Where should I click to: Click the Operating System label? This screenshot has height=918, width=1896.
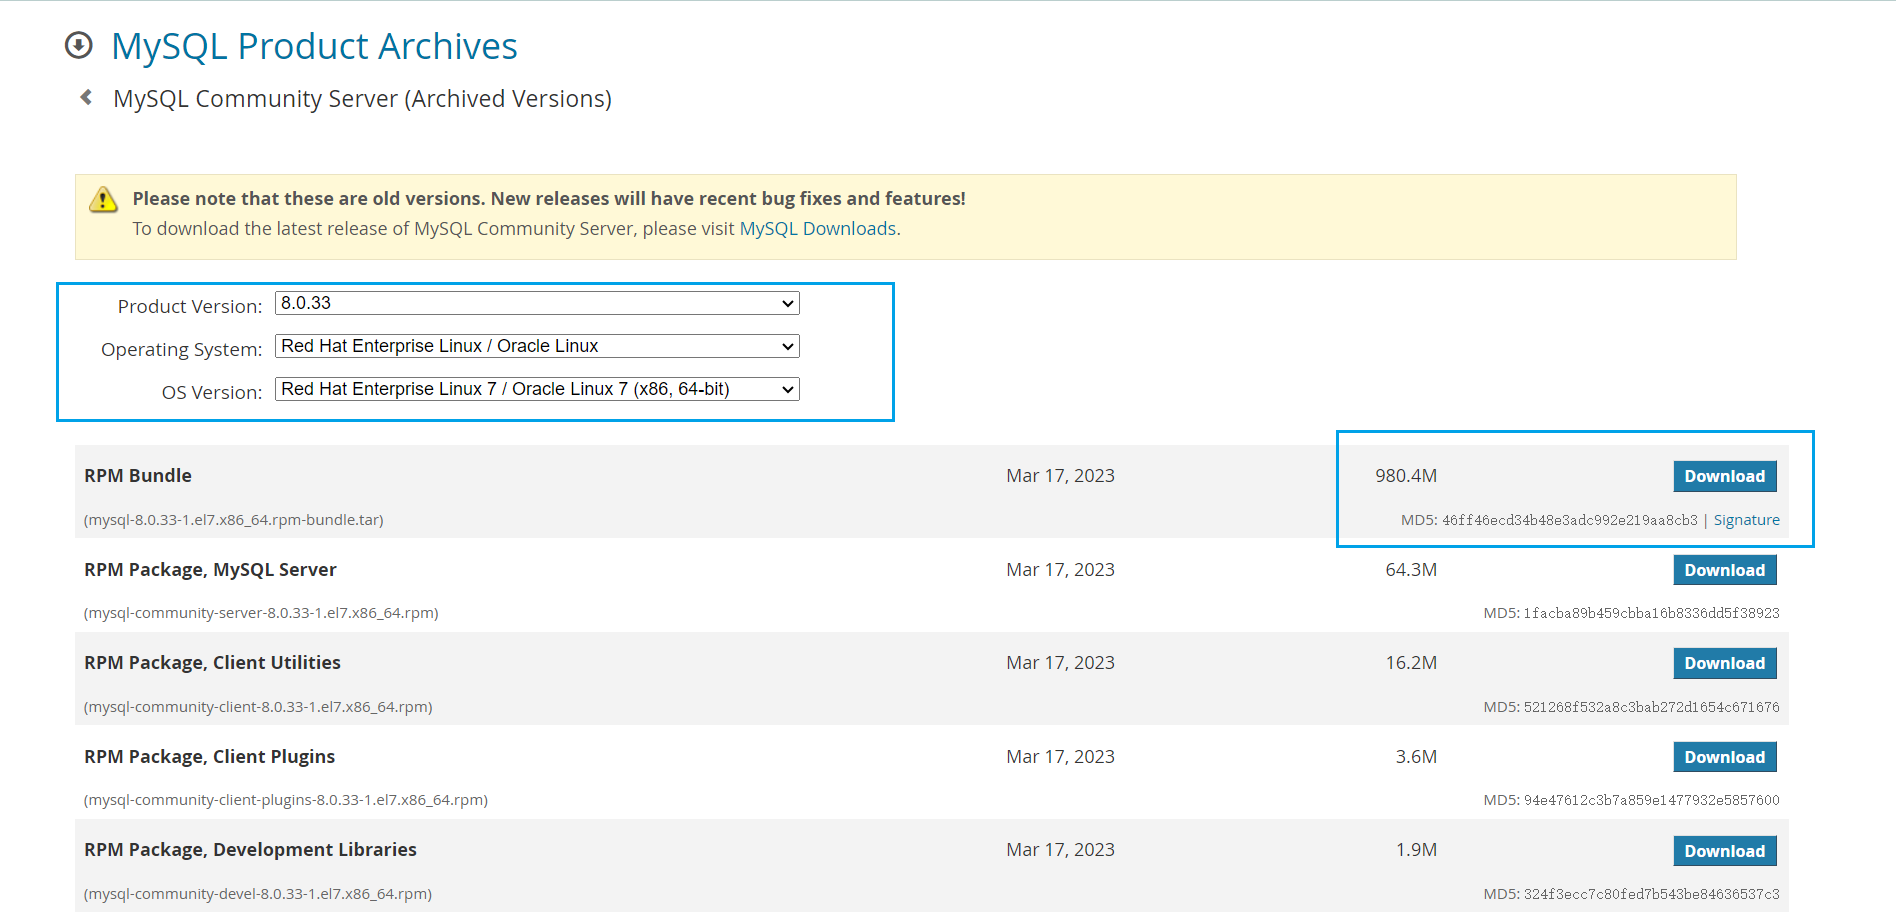click(181, 350)
